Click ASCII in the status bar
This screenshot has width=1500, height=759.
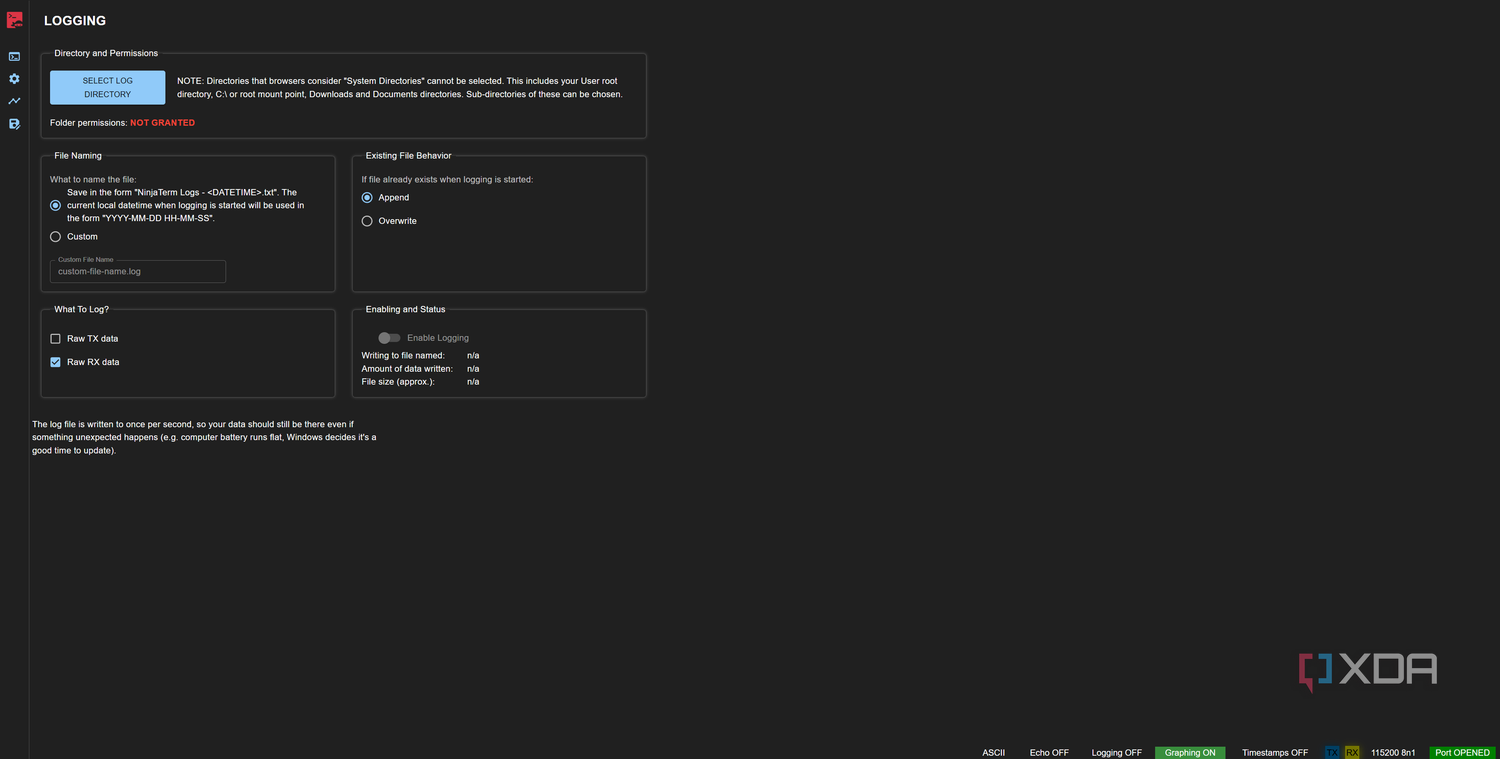pyautogui.click(x=993, y=752)
